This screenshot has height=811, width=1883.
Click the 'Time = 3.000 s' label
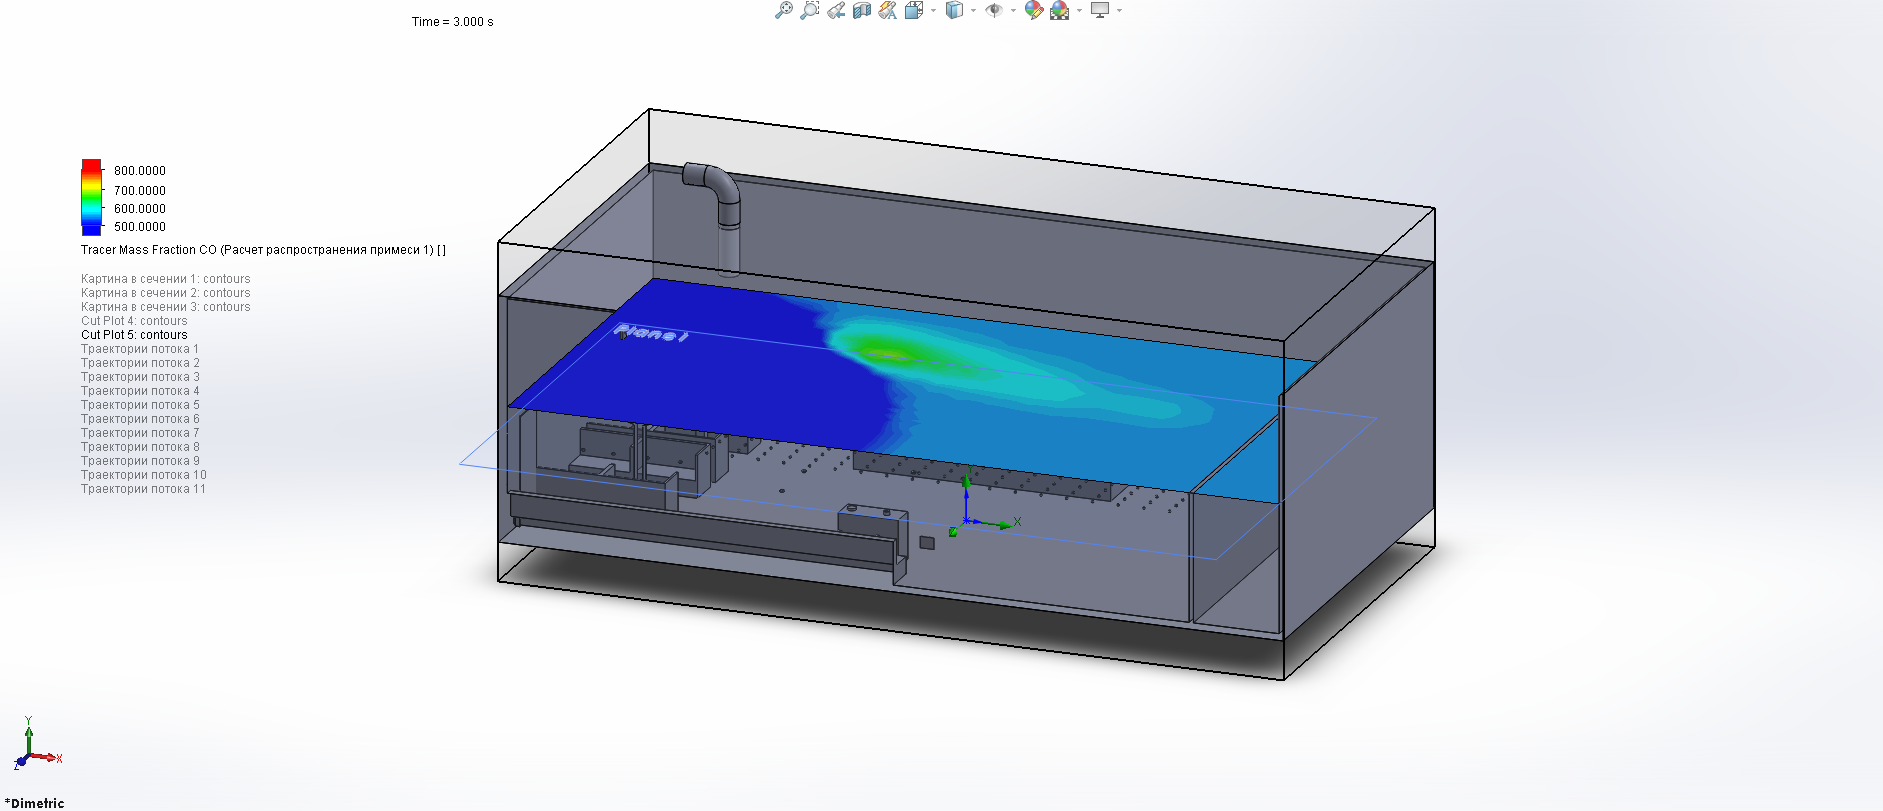coord(453,22)
